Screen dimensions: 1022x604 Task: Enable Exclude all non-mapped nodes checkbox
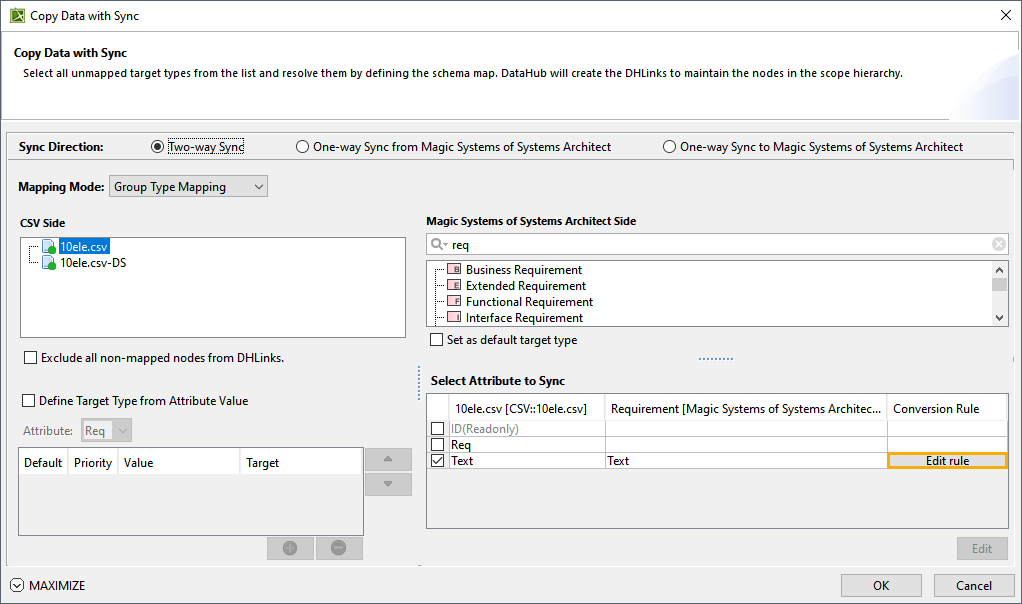point(30,358)
